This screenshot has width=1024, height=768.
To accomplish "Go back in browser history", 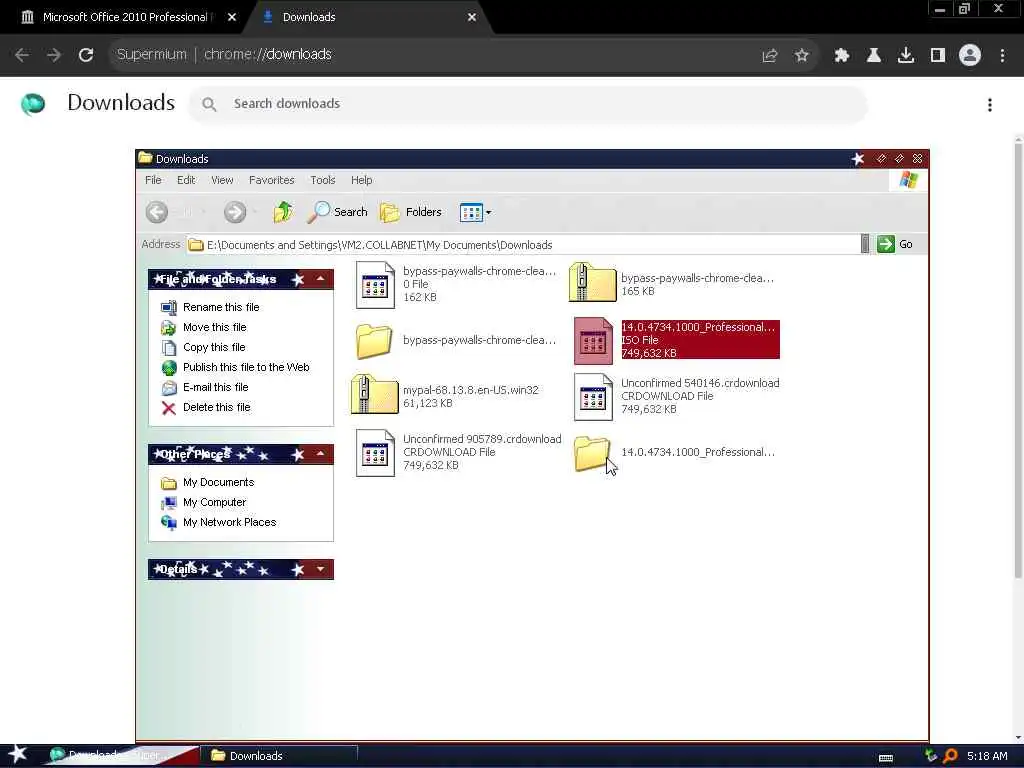I will 22,55.
